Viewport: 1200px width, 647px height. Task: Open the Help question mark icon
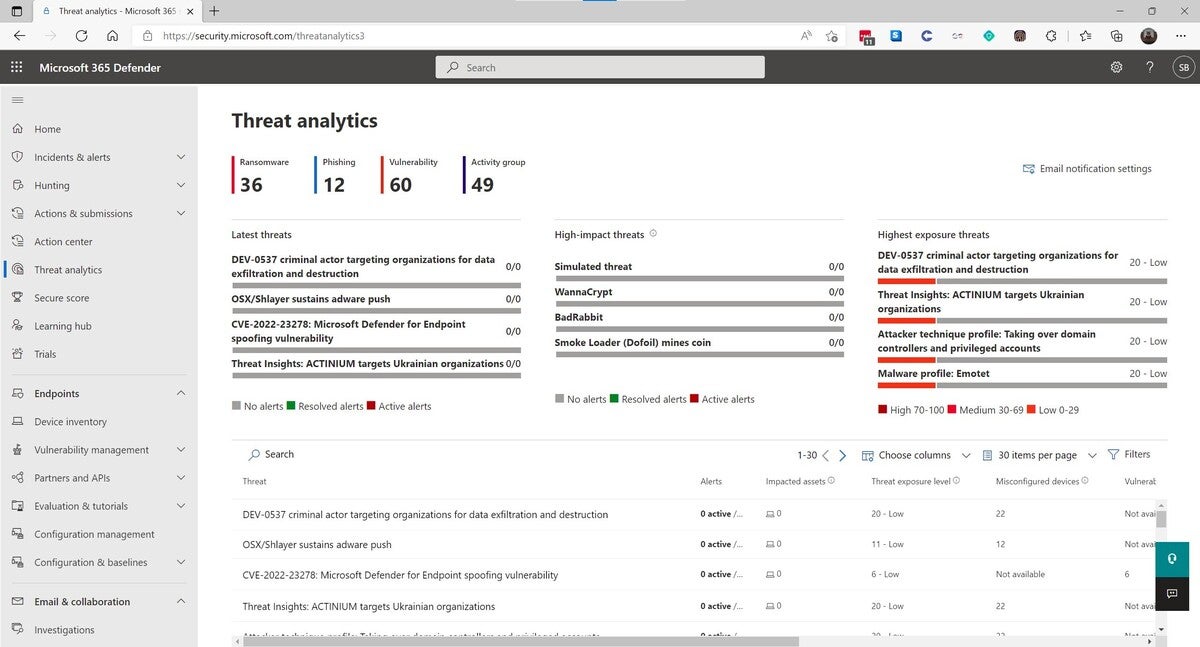pos(1150,68)
